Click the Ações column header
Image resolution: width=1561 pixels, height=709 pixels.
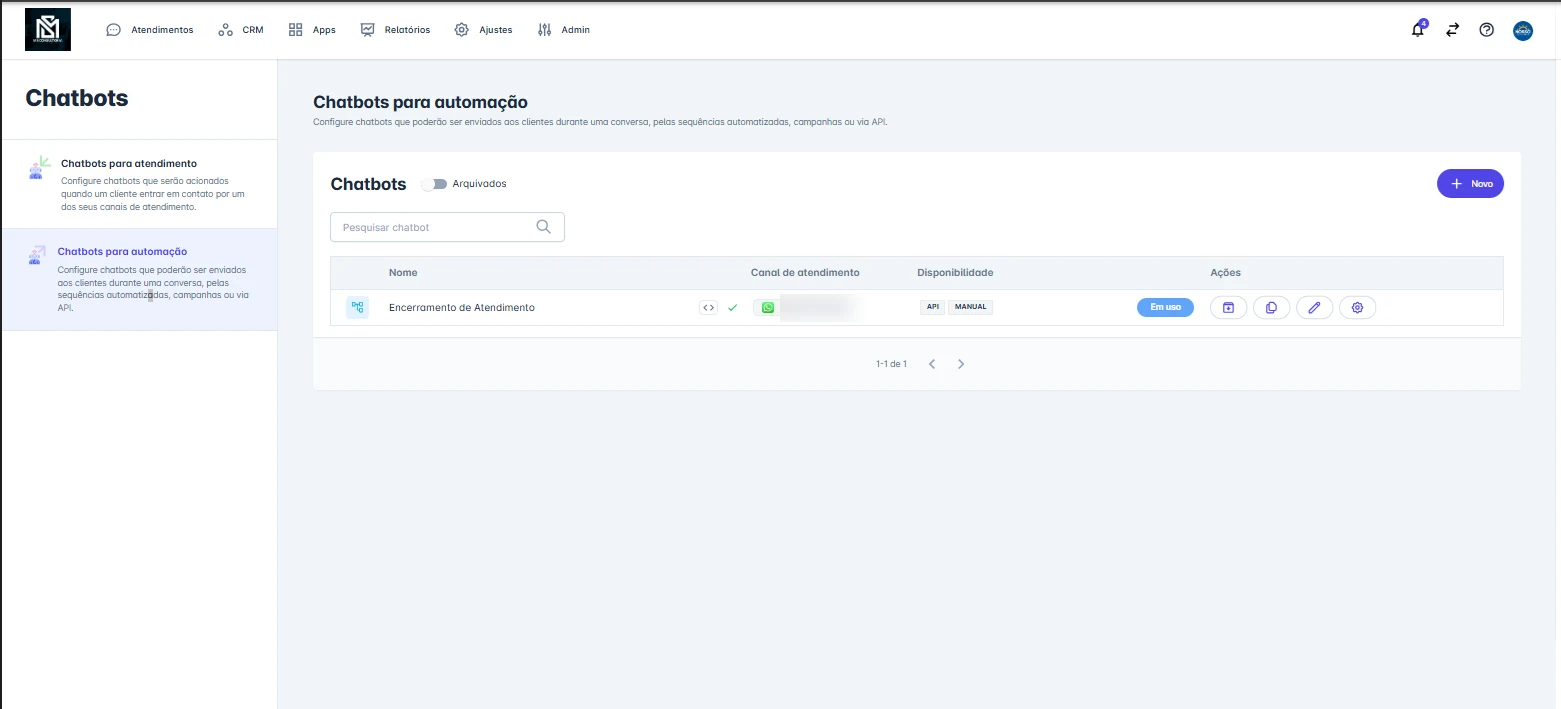pos(1225,273)
